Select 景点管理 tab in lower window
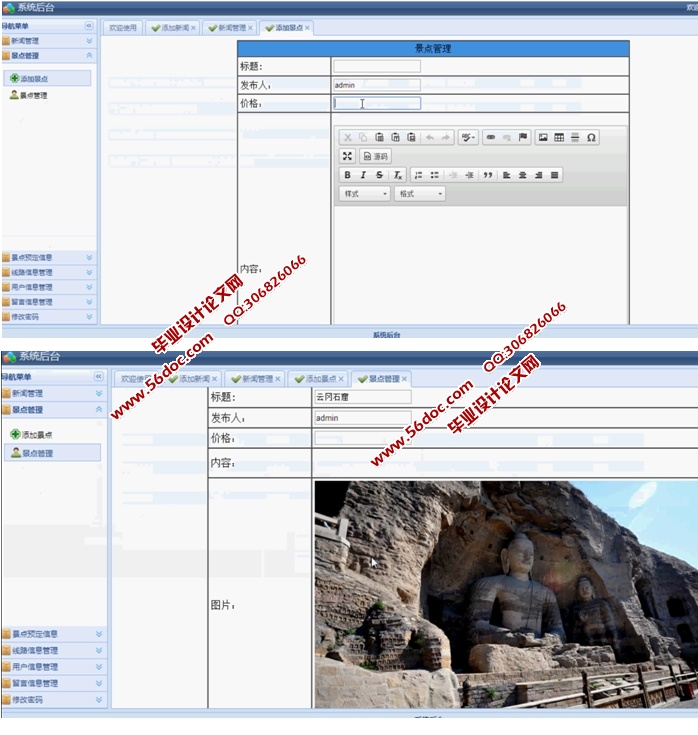The width and height of the screenshot is (698, 735). (380, 379)
